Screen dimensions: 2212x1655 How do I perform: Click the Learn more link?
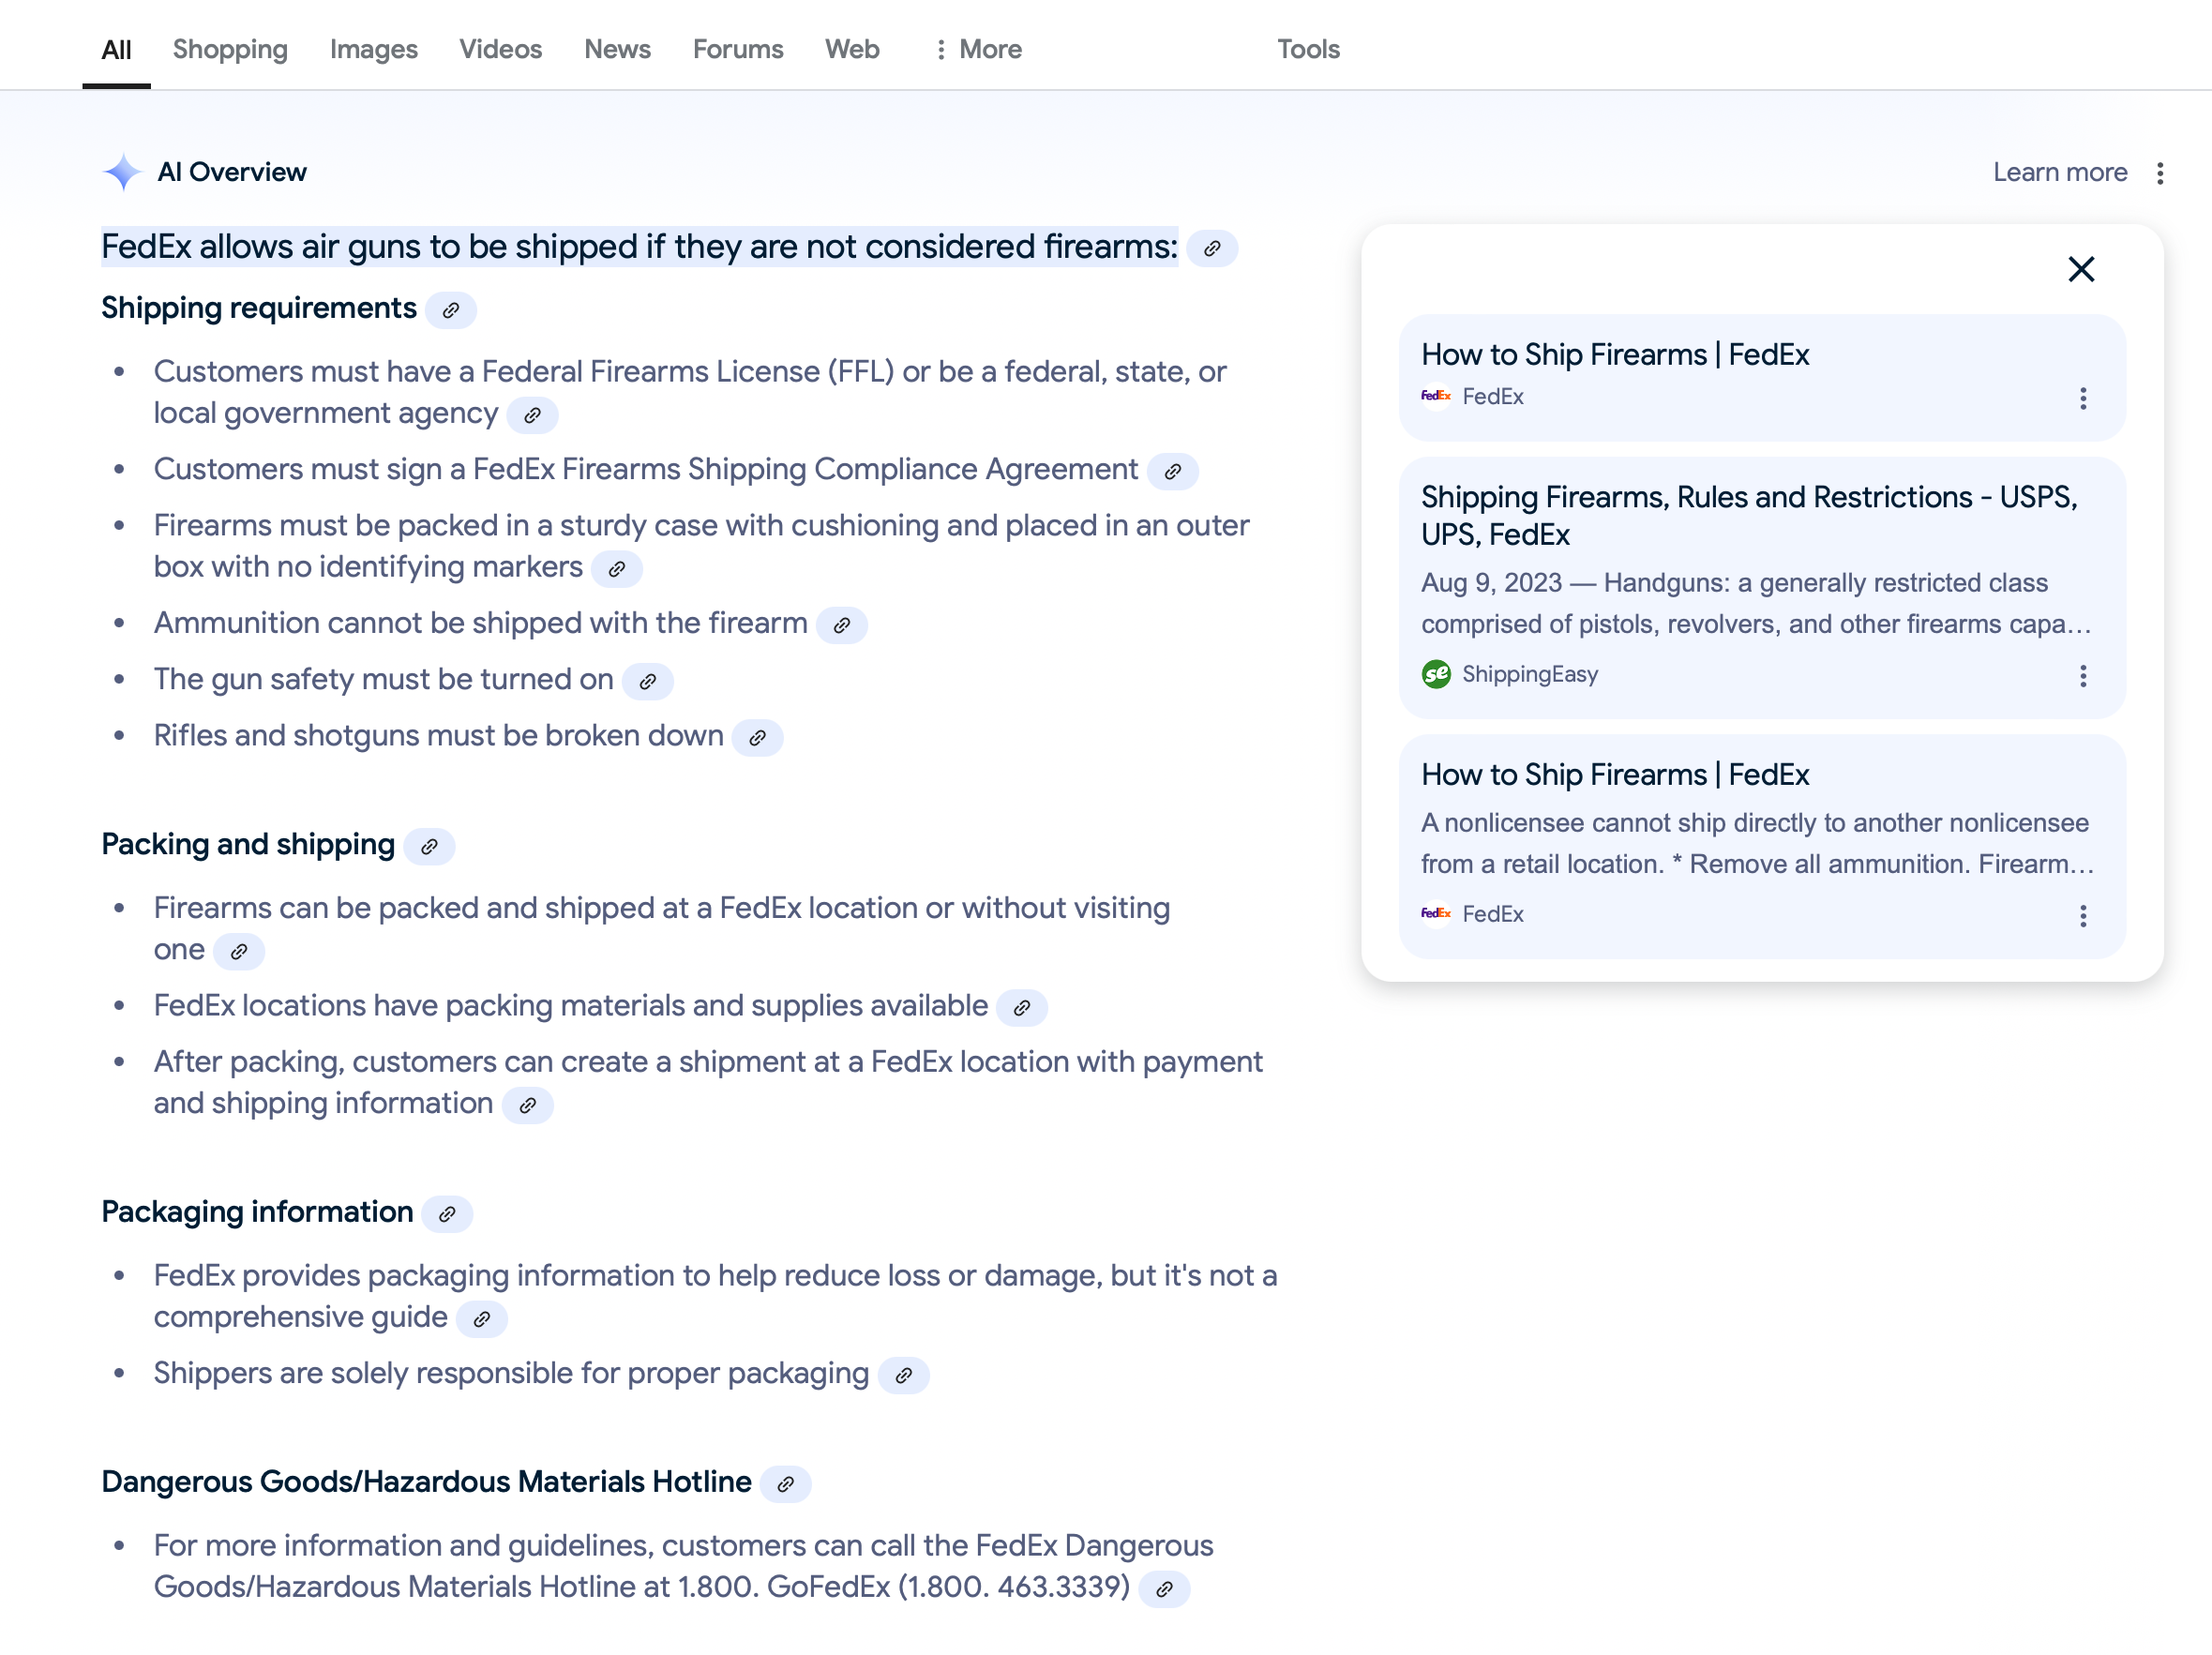point(2059,172)
